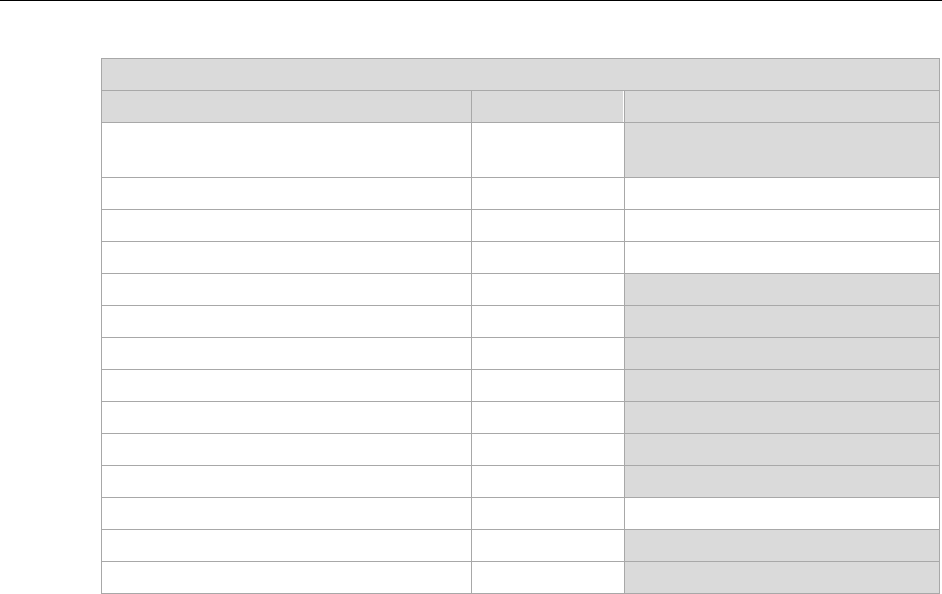The width and height of the screenshot is (942, 594).
Task: Click the tall middle-column cell under the header
Action: point(548,150)
